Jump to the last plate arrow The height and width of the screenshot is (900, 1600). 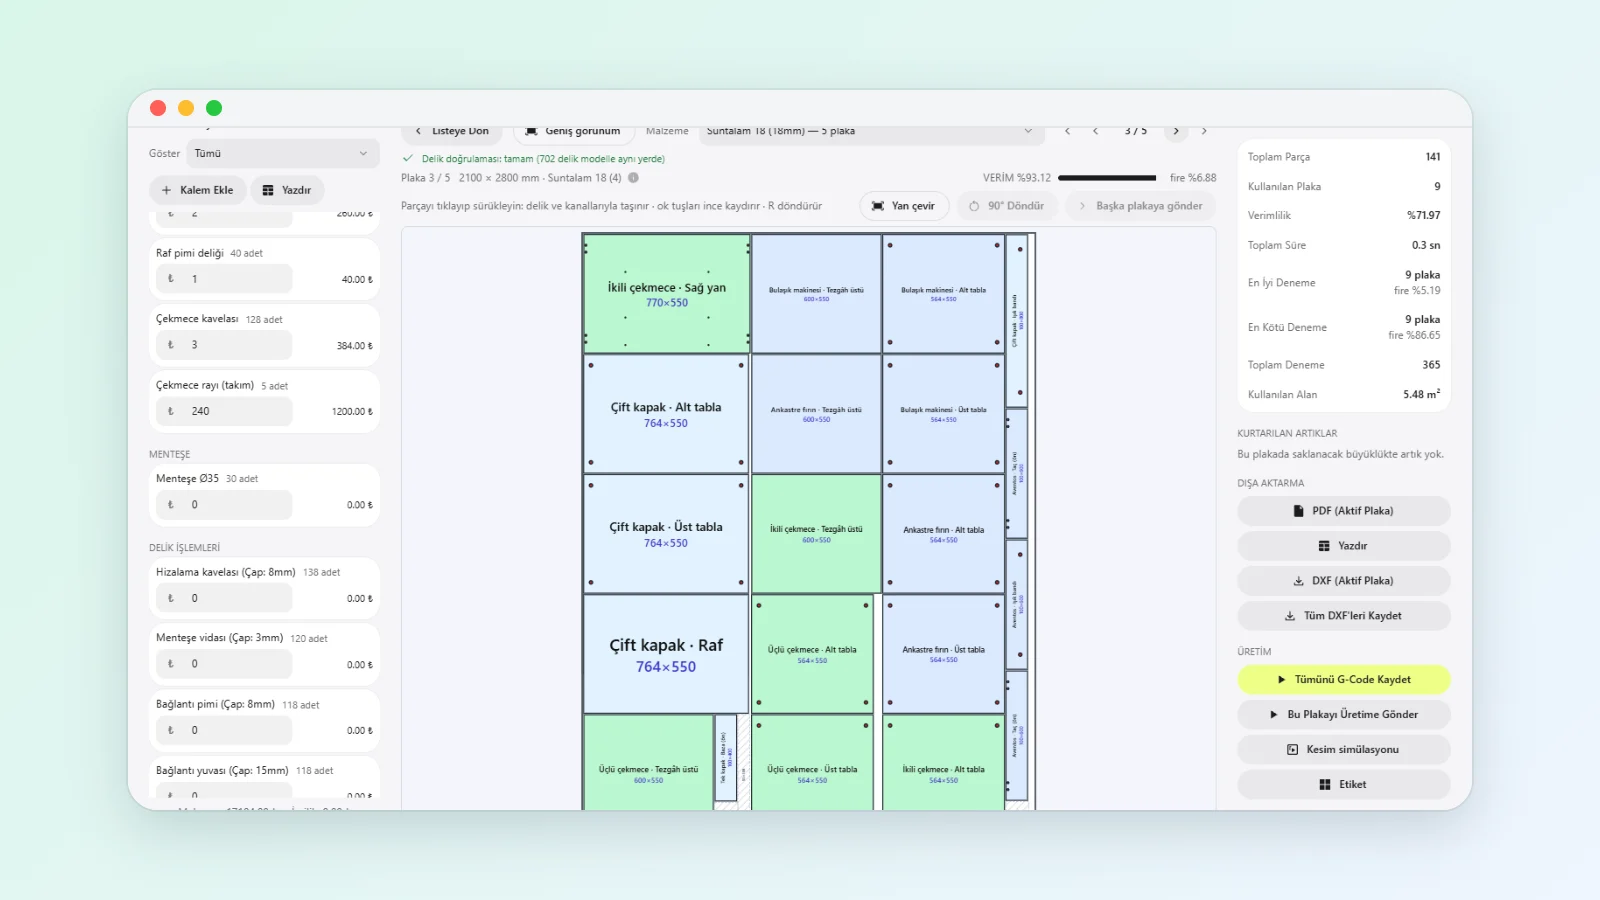tap(1204, 131)
